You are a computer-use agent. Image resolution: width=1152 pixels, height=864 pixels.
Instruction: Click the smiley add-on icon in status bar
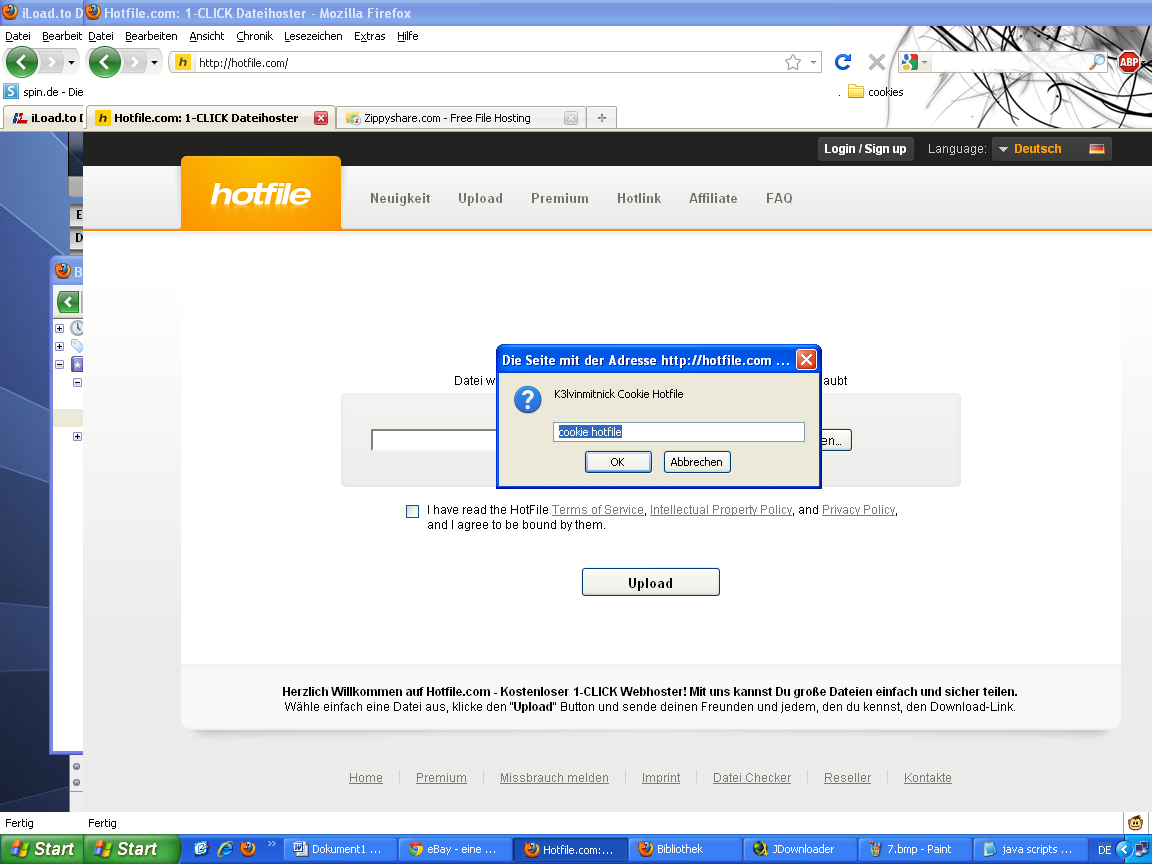pyautogui.click(x=1135, y=823)
